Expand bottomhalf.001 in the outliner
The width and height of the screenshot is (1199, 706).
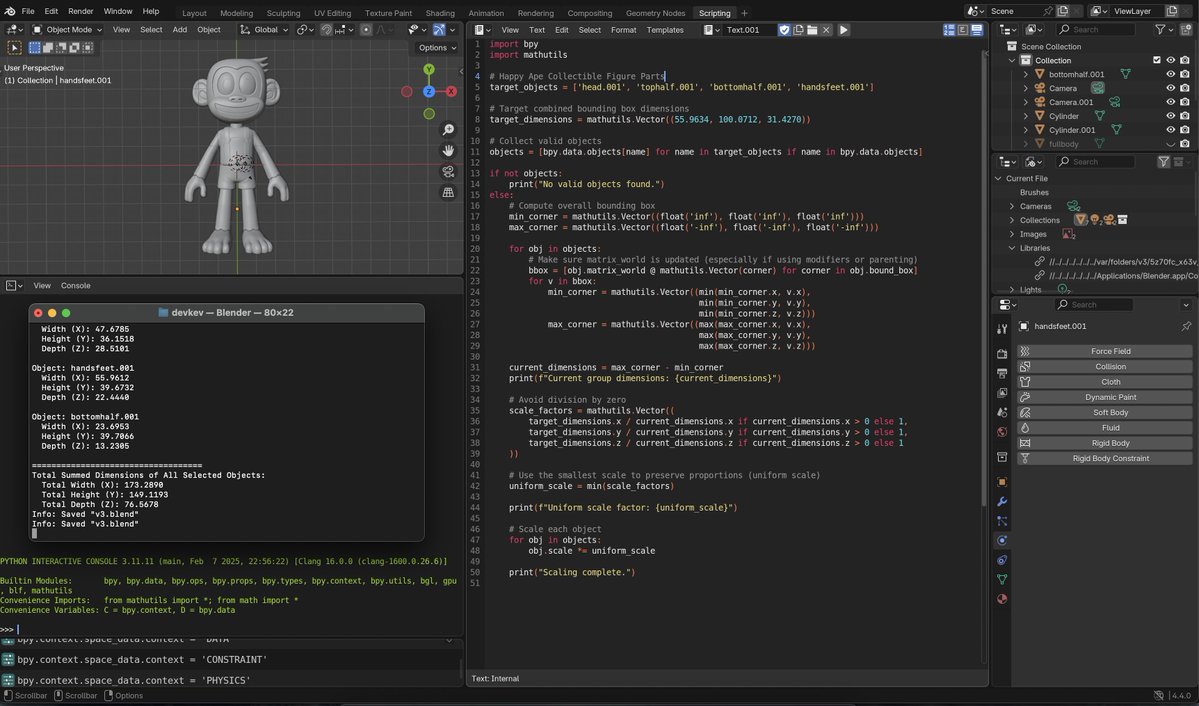1025,74
